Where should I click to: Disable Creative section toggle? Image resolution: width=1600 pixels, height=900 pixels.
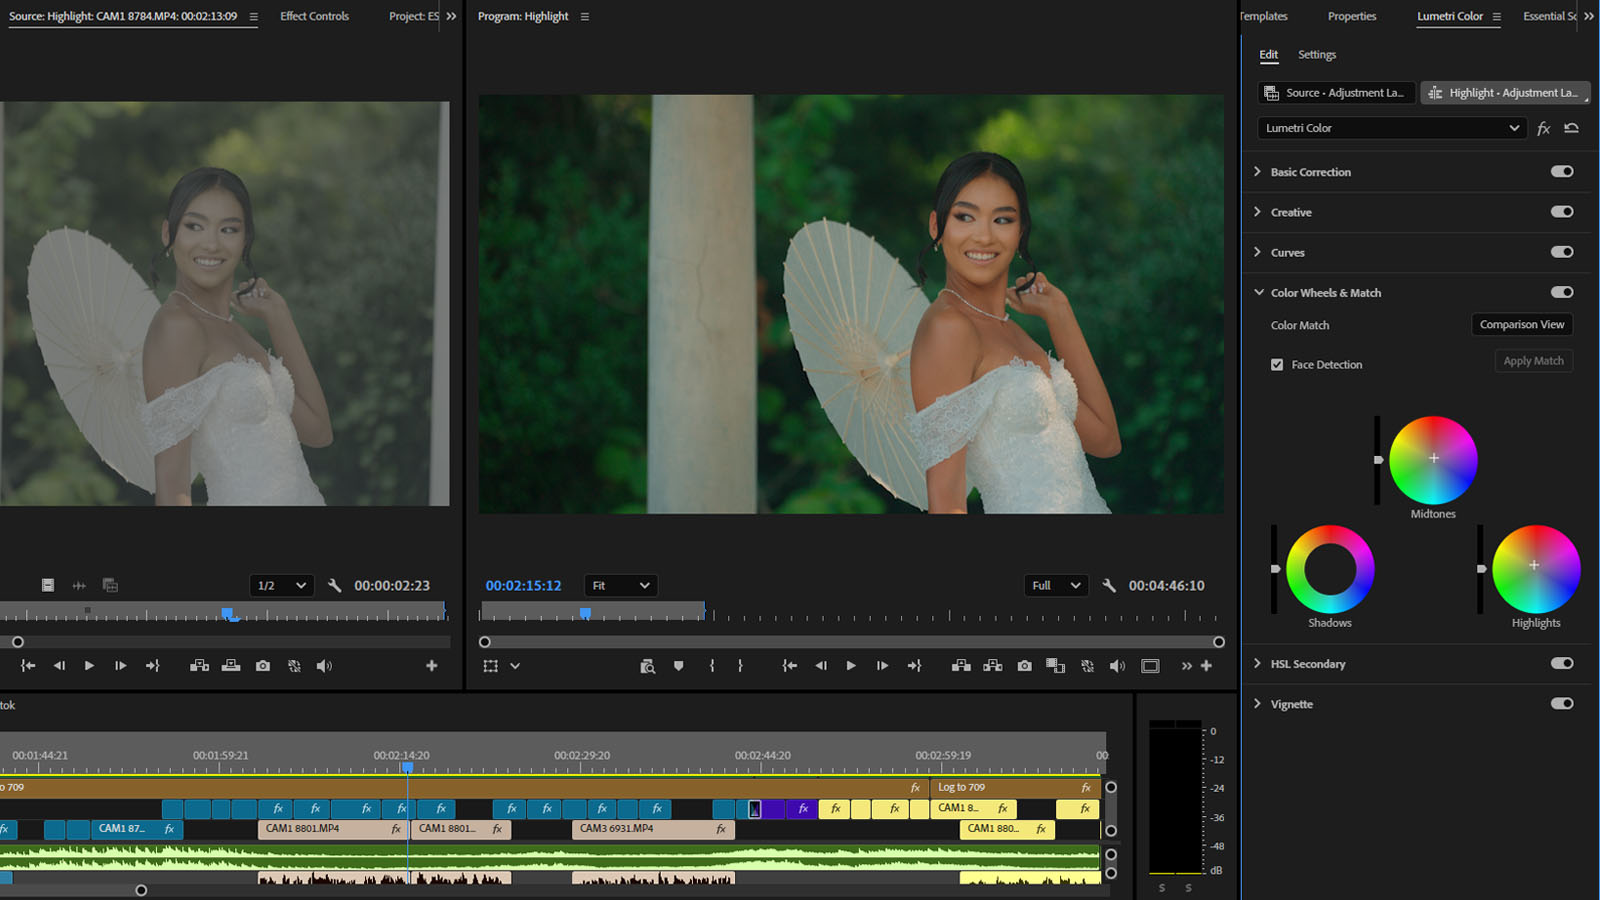(1562, 211)
